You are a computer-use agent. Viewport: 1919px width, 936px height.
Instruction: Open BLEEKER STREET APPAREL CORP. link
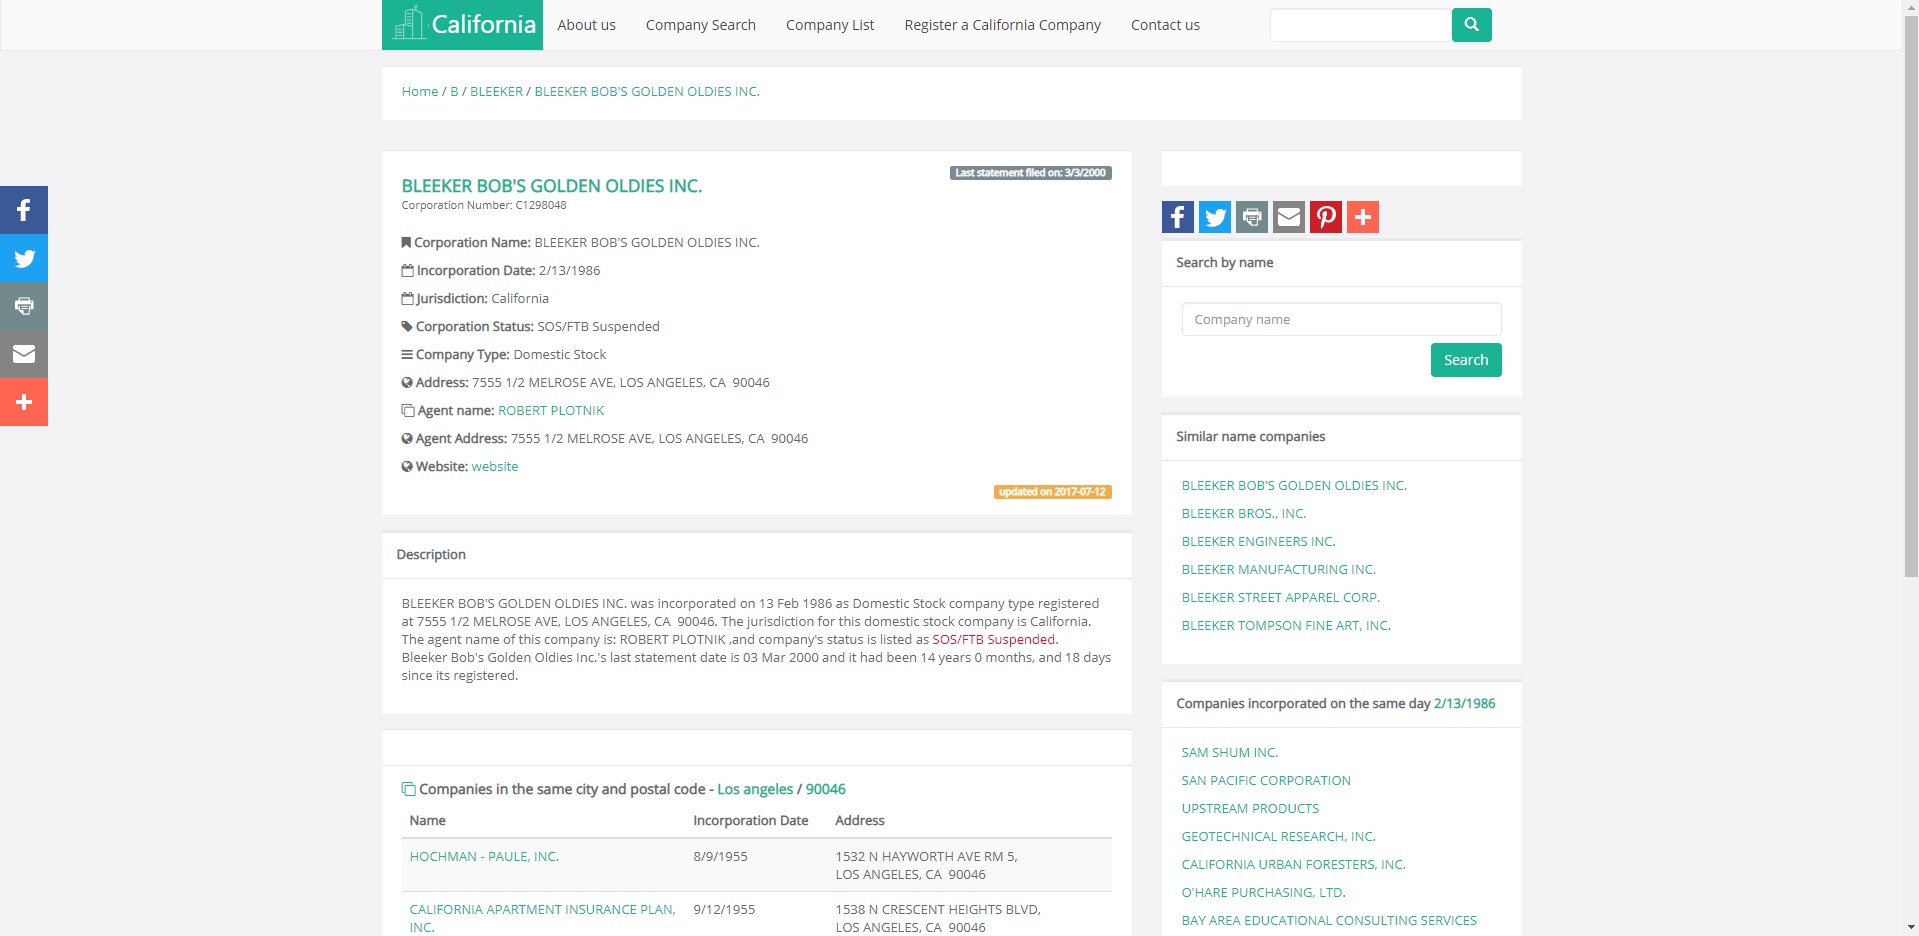1281,597
